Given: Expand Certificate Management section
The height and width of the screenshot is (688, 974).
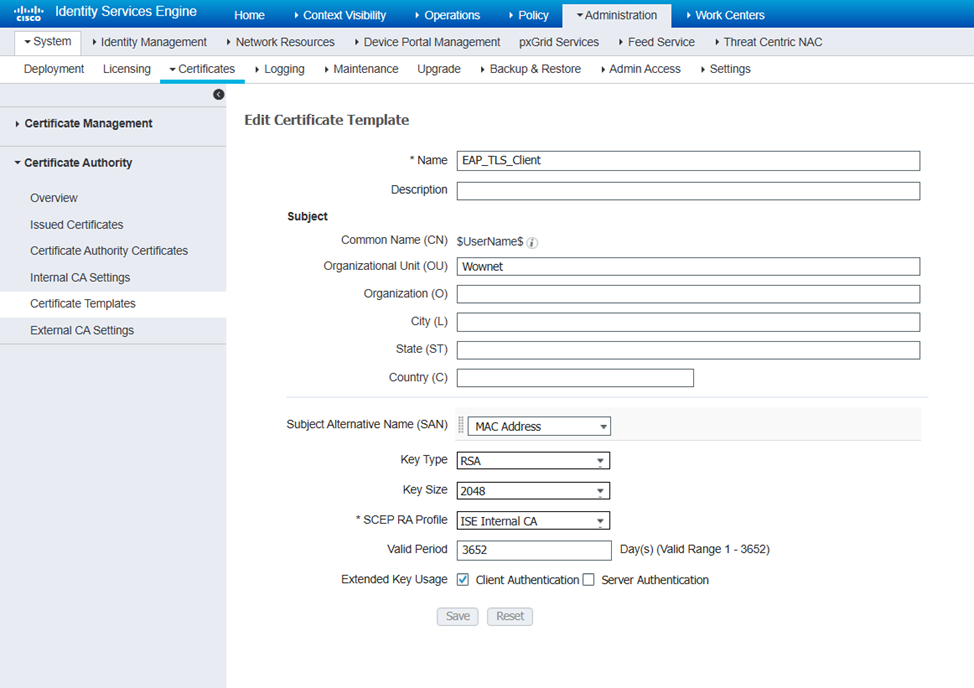Looking at the screenshot, I should pyautogui.click(x=84, y=124).
